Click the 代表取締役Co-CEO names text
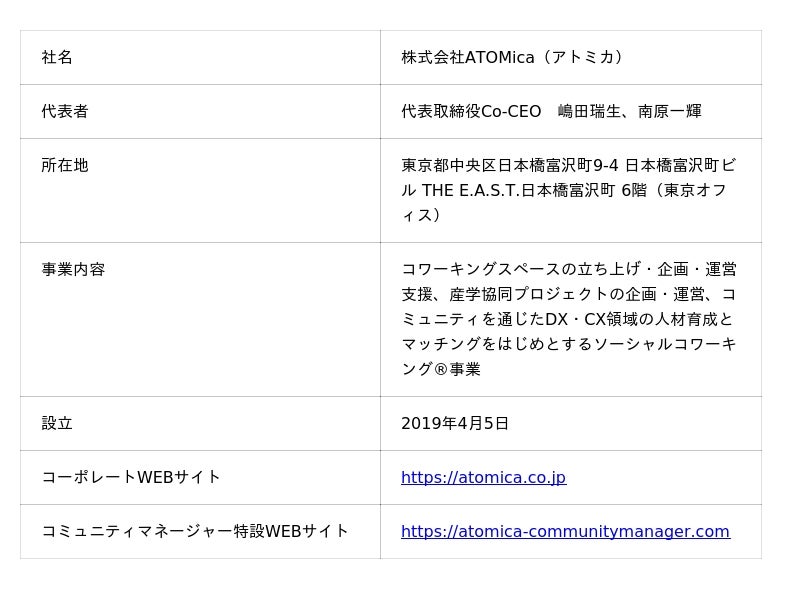This screenshot has height=589, width=800. click(552, 111)
